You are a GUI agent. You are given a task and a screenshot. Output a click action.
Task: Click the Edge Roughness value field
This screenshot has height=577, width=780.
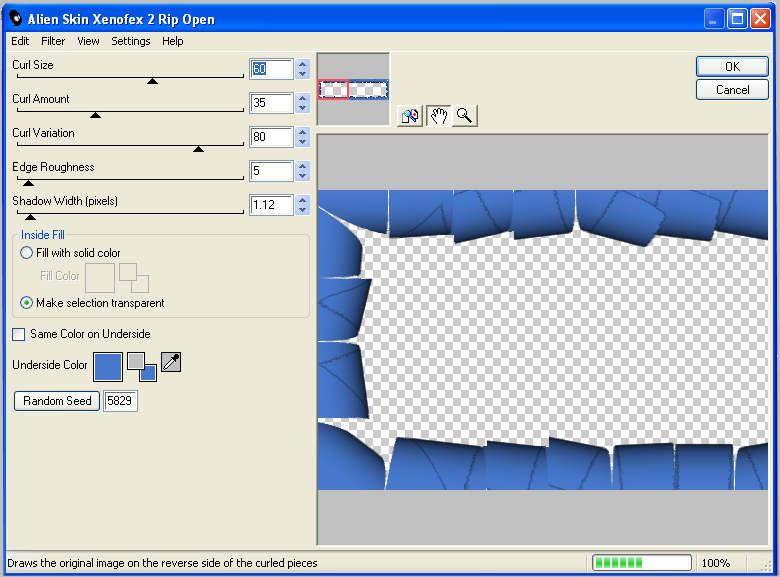271,171
